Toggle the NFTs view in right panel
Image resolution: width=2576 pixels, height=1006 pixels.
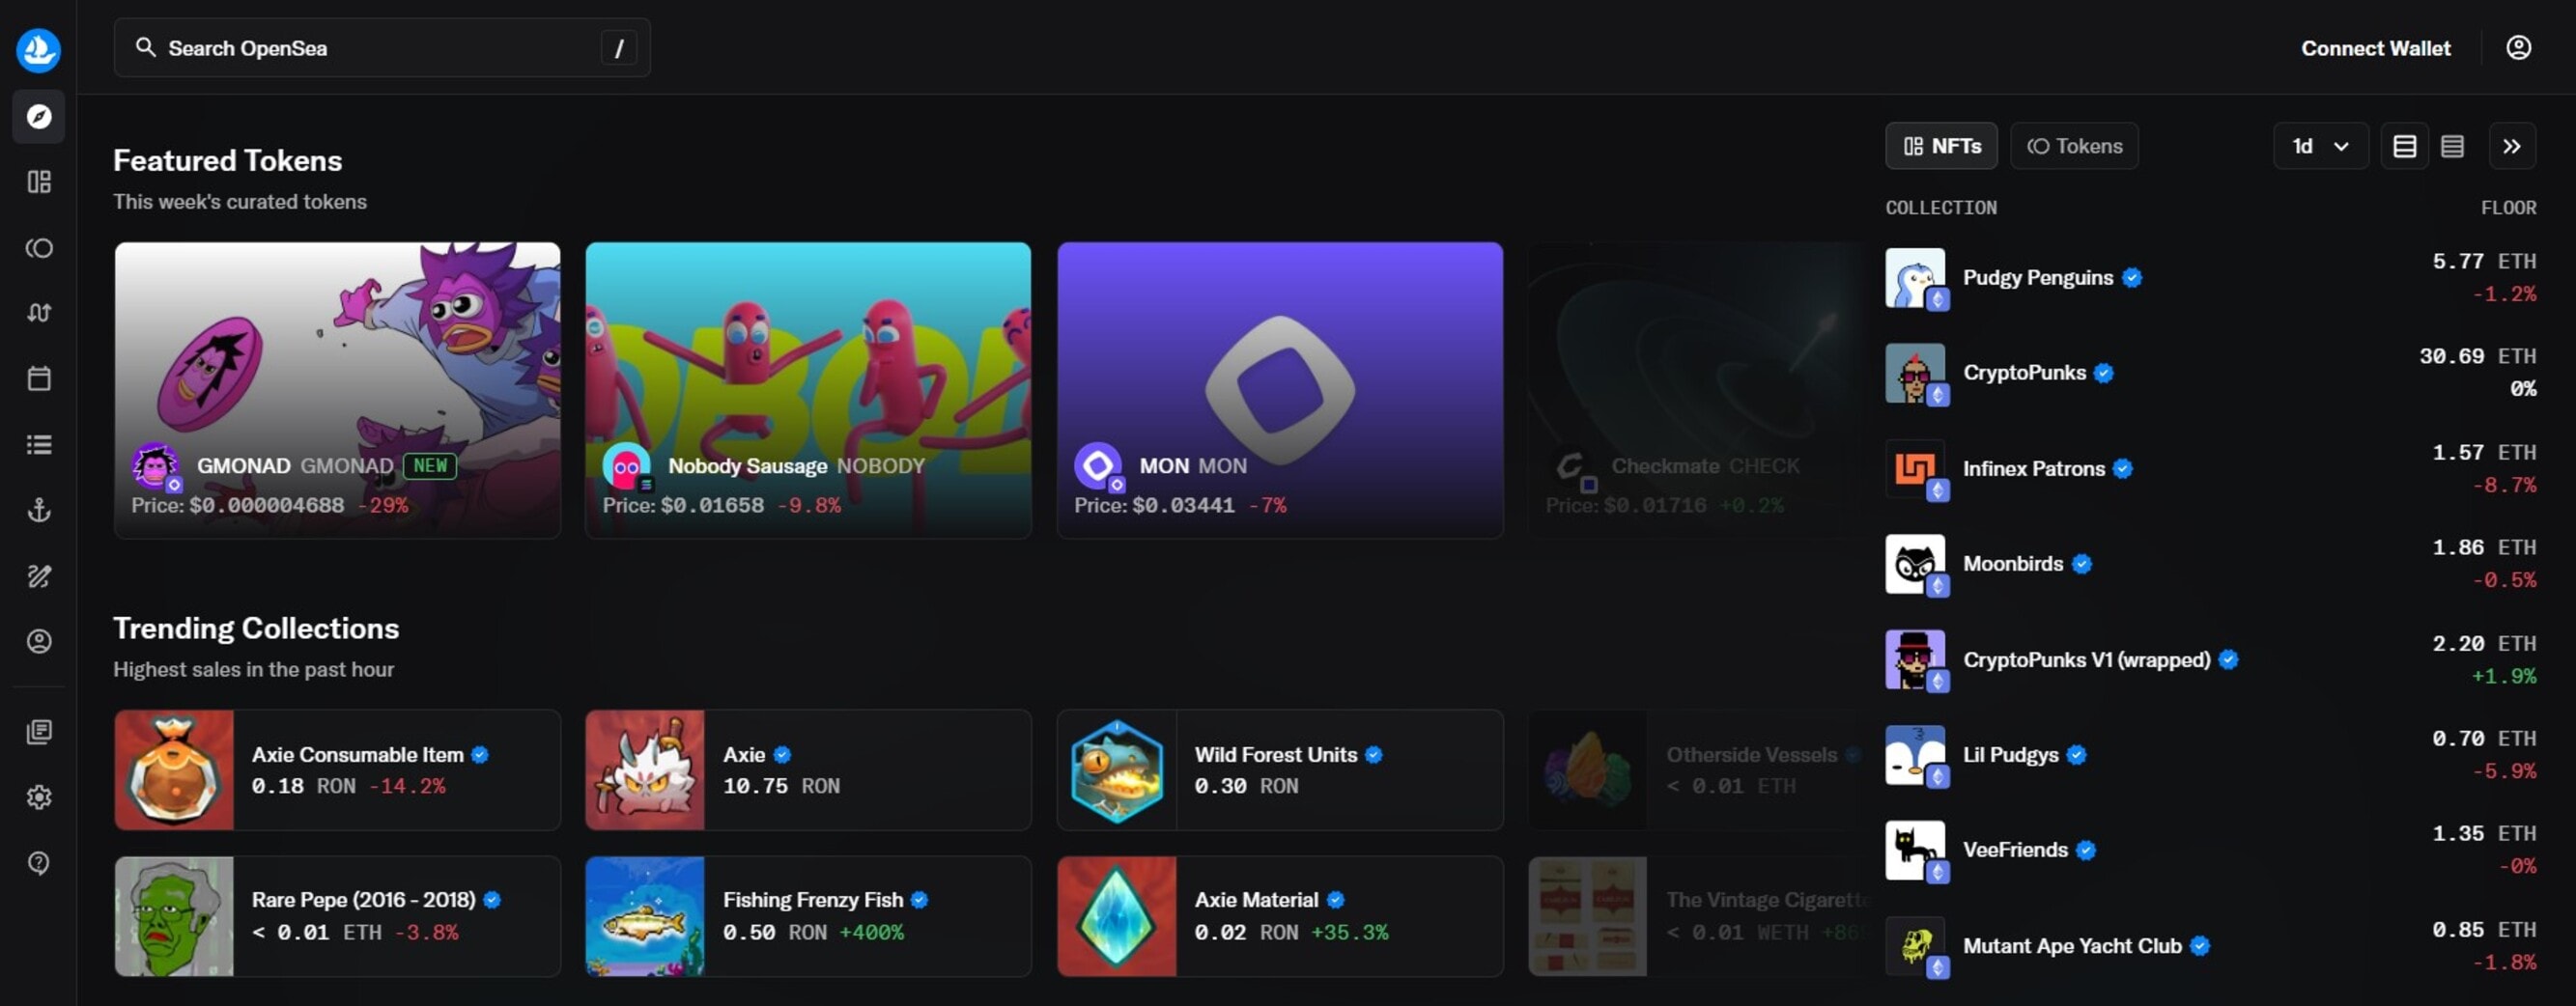tap(1940, 145)
